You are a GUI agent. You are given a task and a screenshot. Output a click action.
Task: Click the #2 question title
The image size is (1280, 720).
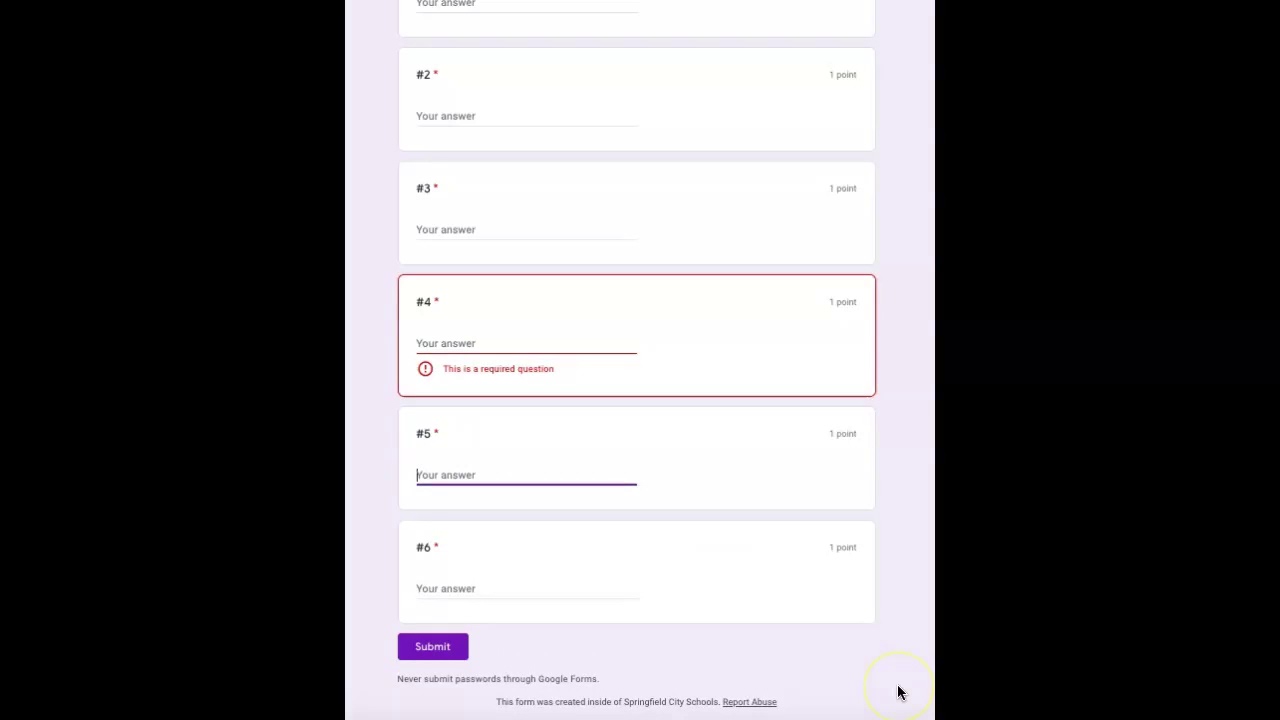(x=423, y=75)
